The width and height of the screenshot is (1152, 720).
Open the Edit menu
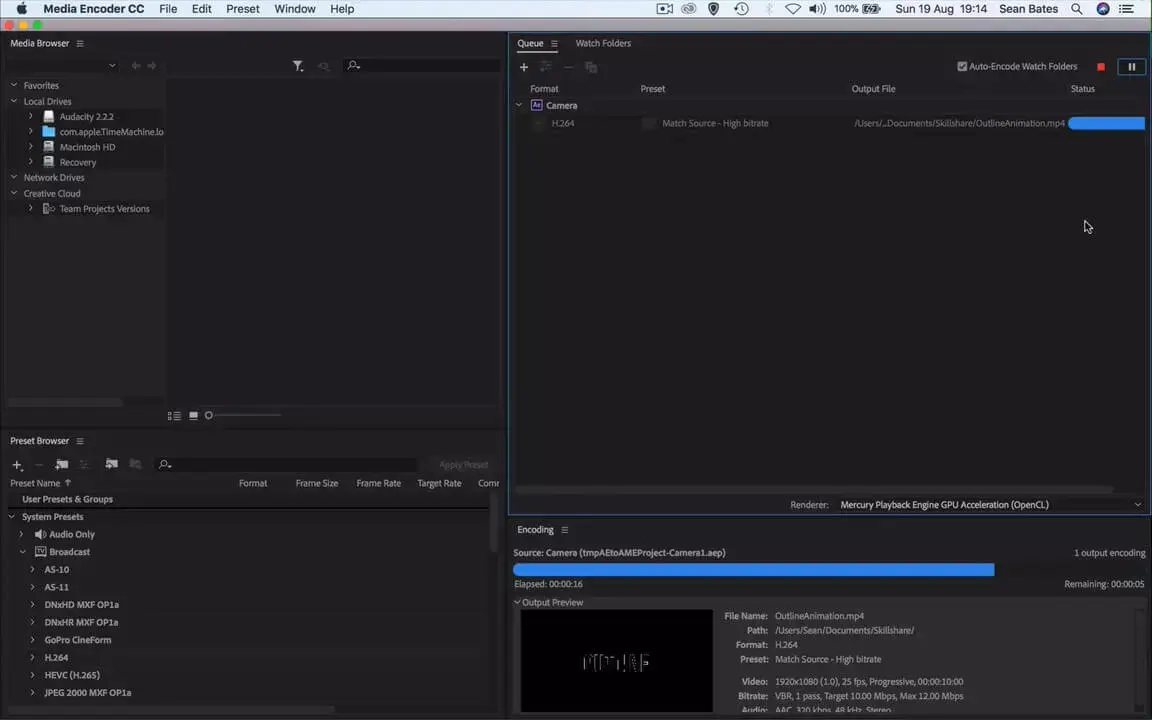201,9
